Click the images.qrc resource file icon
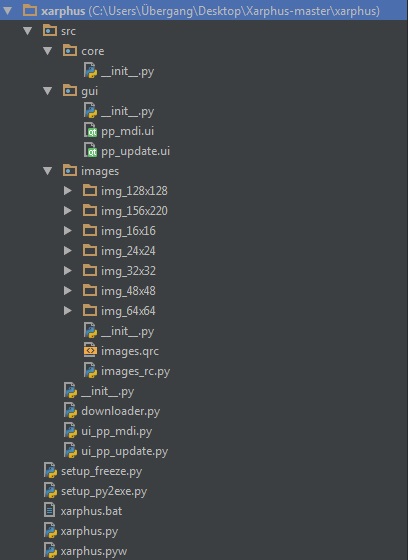This screenshot has width=408, height=560. pyautogui.click(x=90, y=351)
